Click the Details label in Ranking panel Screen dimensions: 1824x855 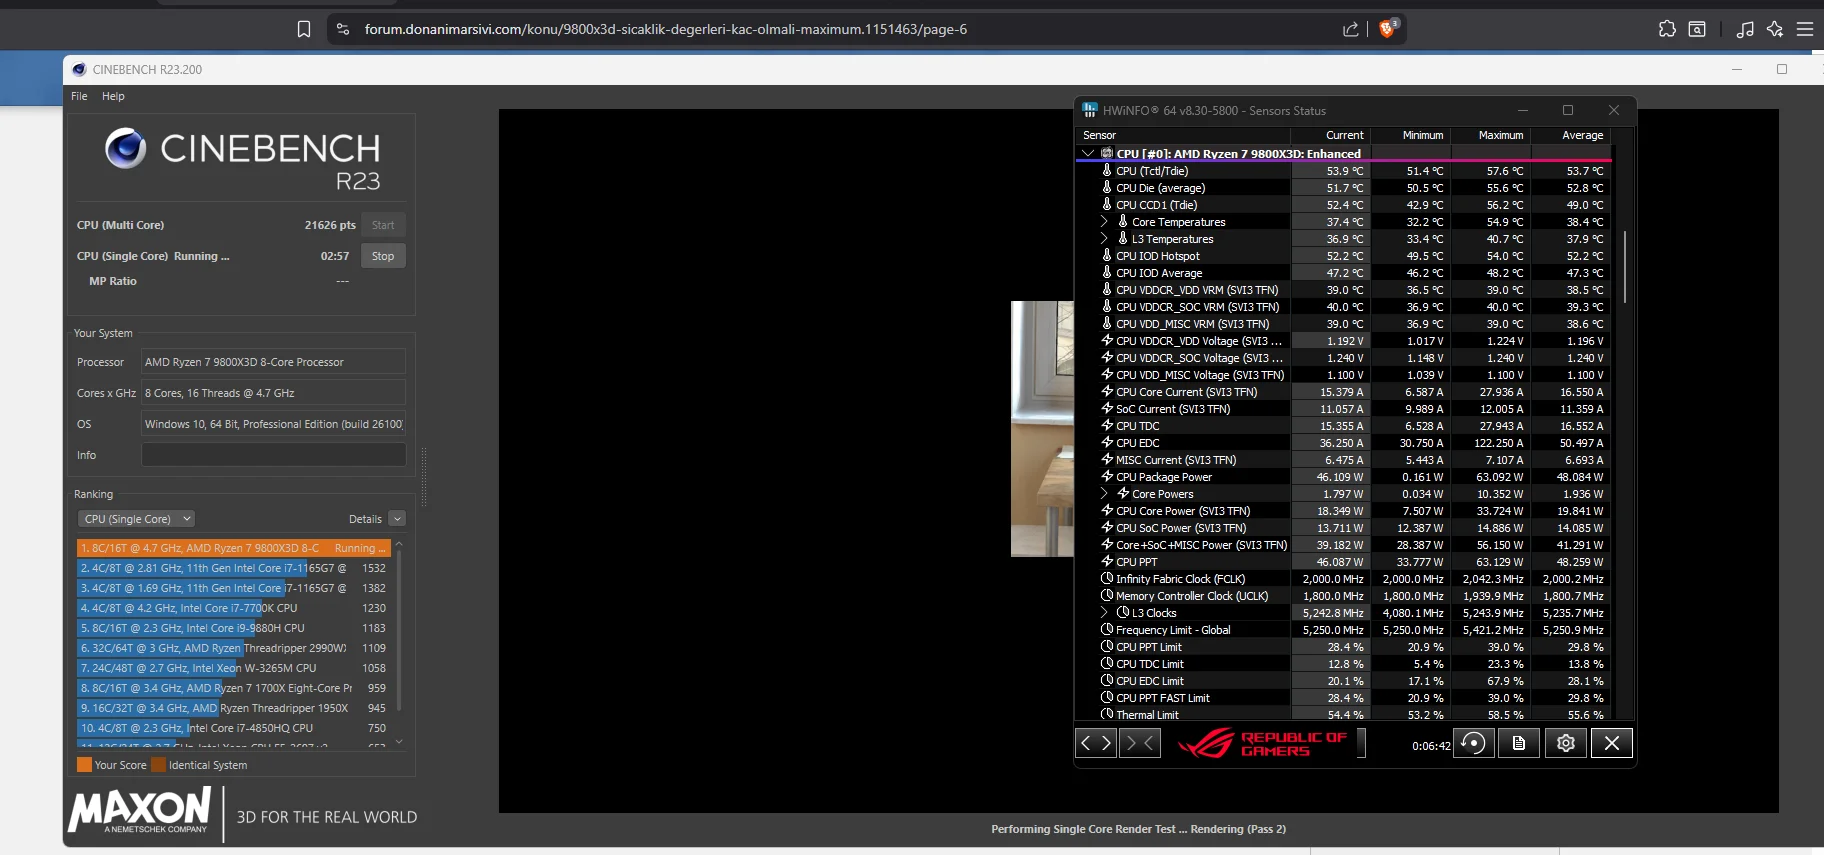(365, 519)
